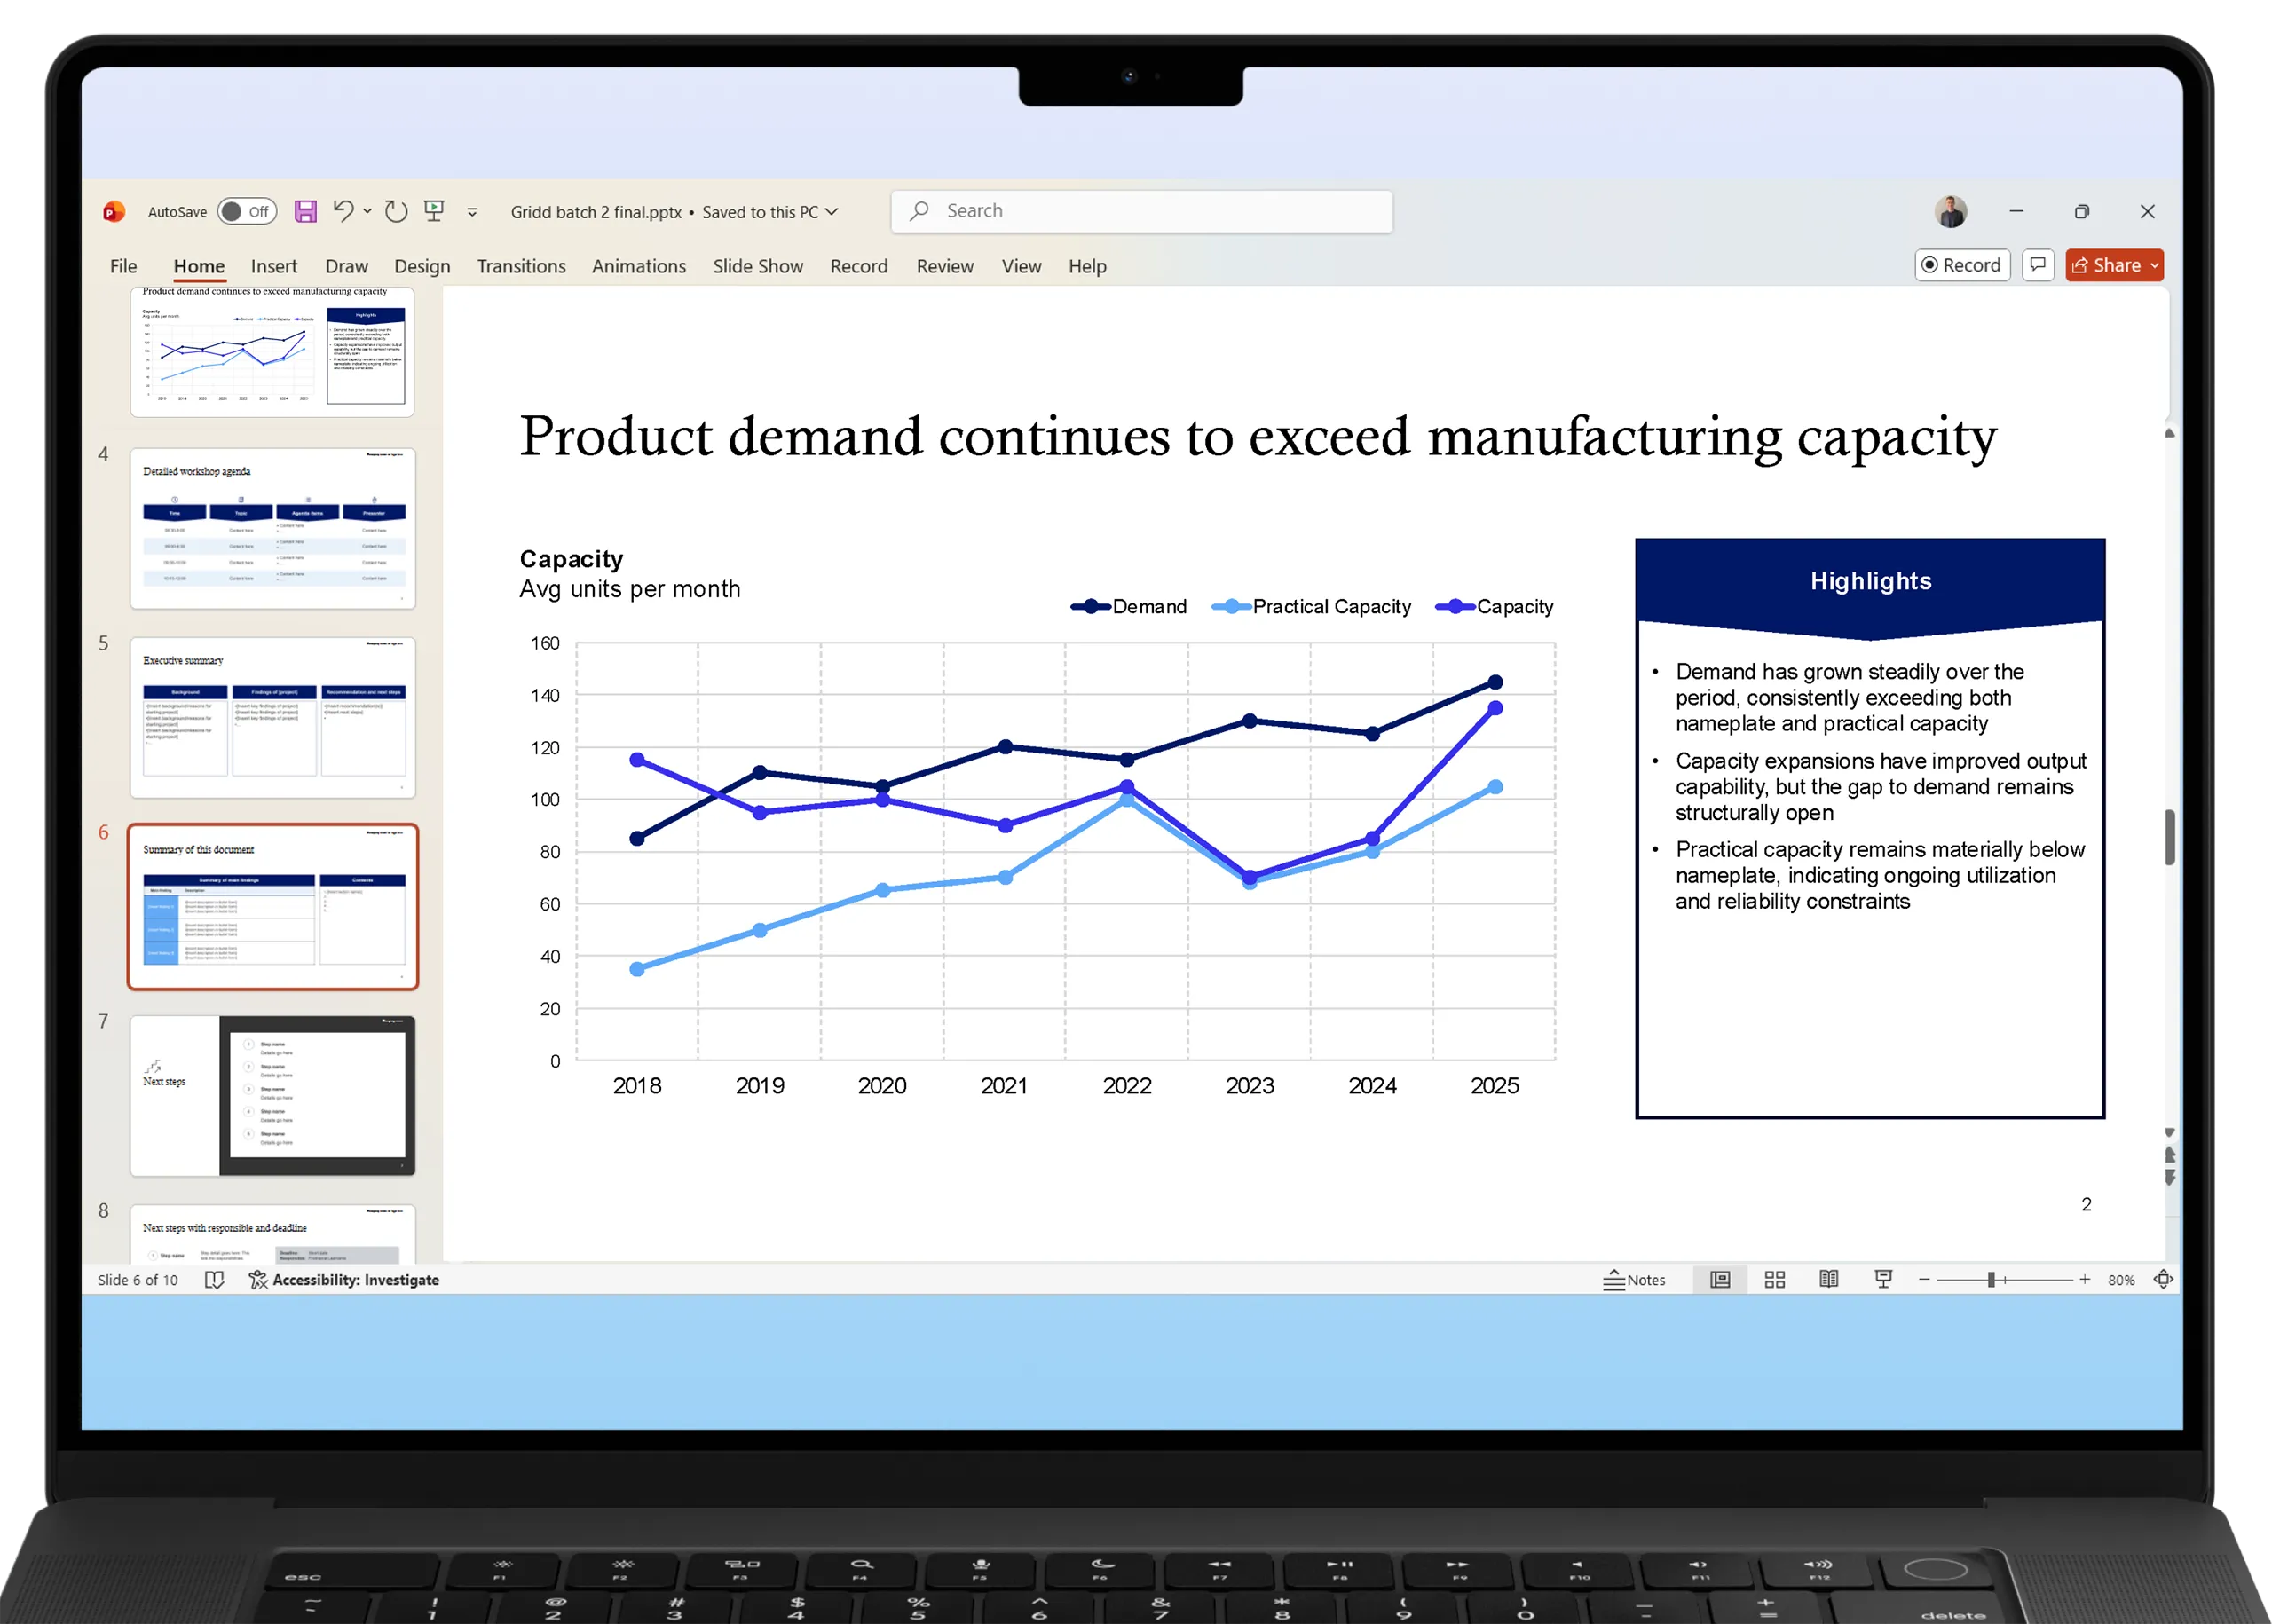Viewport: 2272px width, 1624px height.
Task: Undo the last action
Action: (x=343, y=211)
